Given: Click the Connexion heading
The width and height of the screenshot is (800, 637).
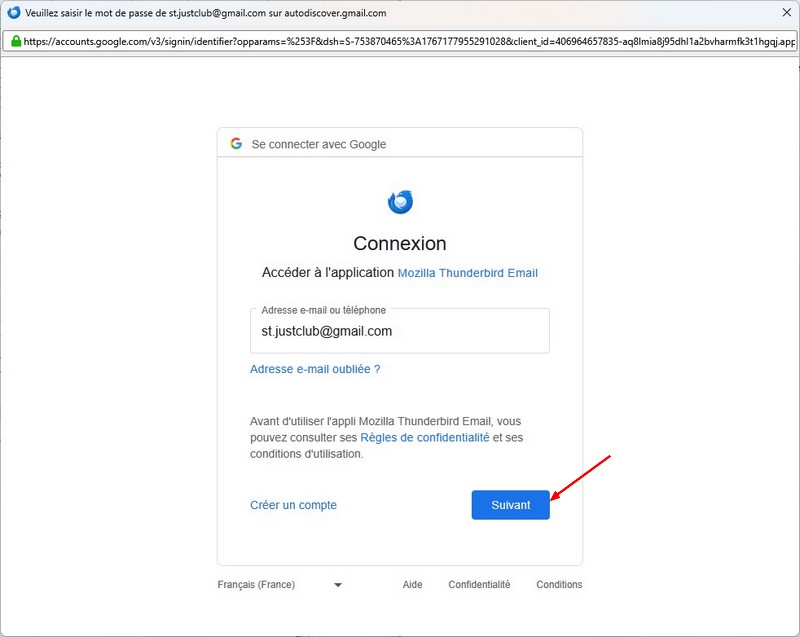Looking at the screenshot, I should [400, 244].
